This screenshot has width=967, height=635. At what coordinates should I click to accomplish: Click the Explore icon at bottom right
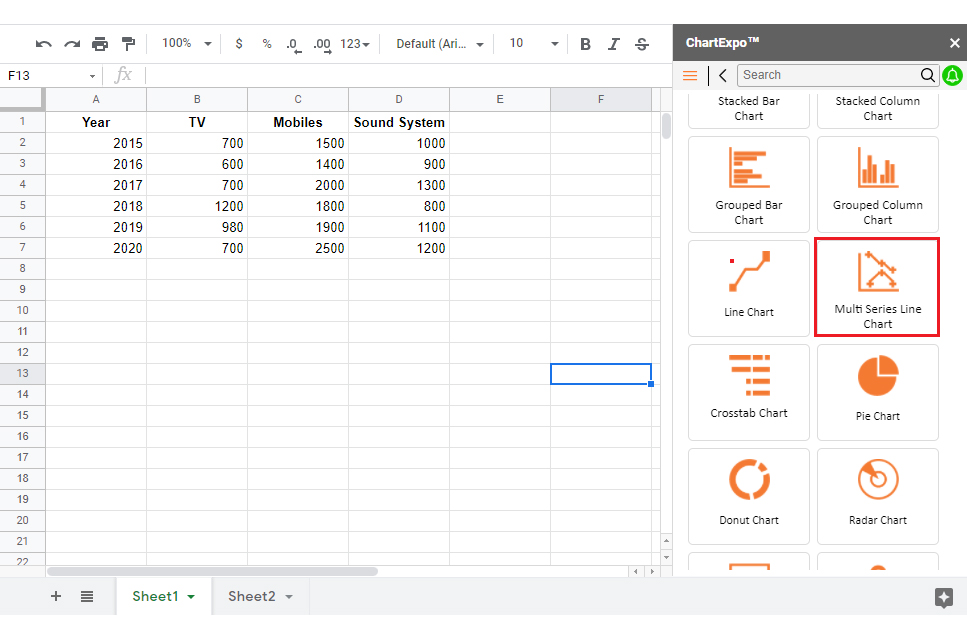943,597
